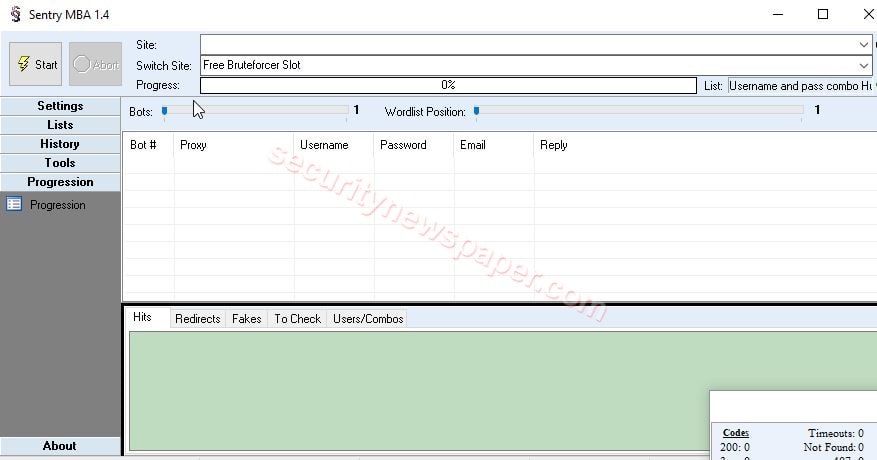Open the Tools sidebar section
This screenshot has width=877, height=460.
coord(60,163)
